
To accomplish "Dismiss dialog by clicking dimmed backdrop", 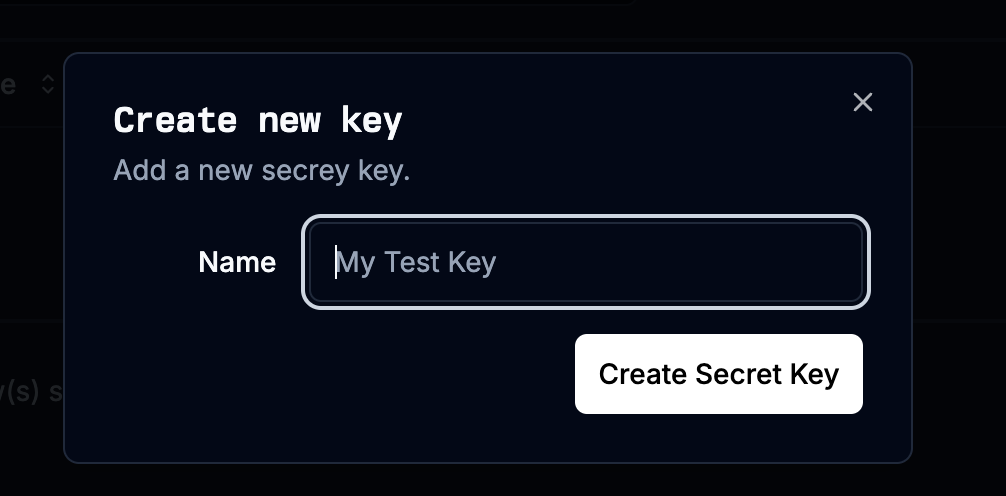I will tap(960, 250).
